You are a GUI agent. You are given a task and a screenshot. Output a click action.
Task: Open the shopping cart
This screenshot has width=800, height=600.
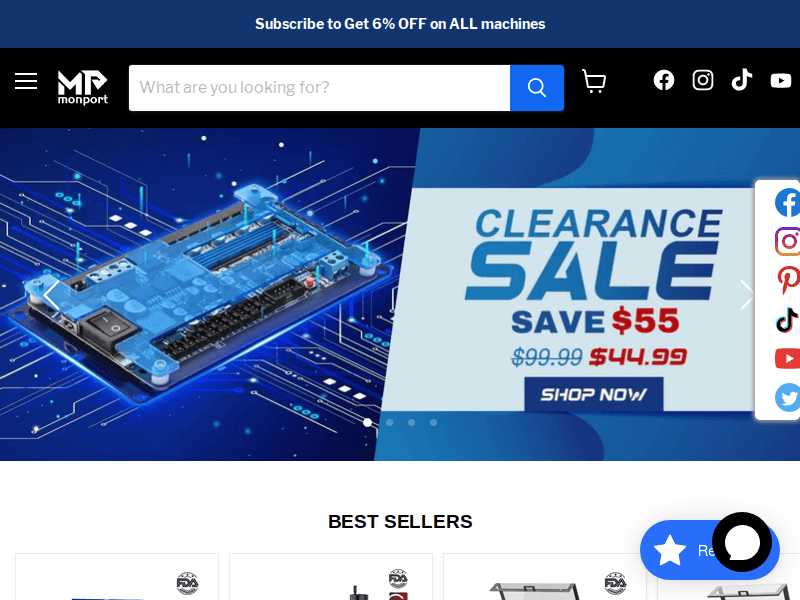pyautogui.click(x=594, y=81)
